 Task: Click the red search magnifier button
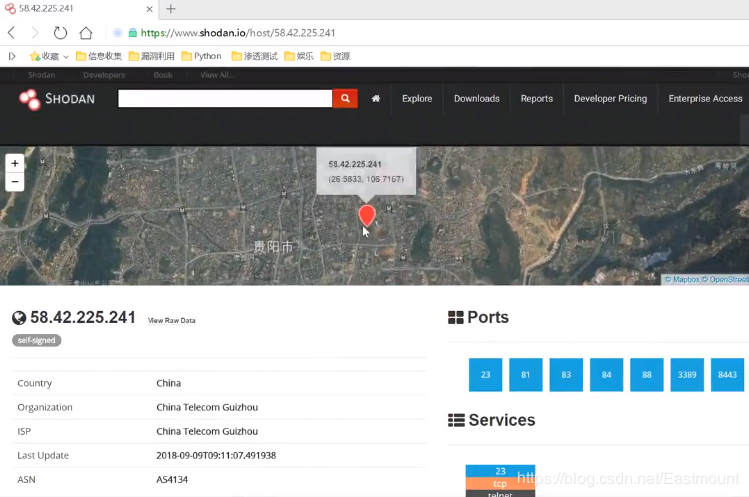(x=345, y=98)
